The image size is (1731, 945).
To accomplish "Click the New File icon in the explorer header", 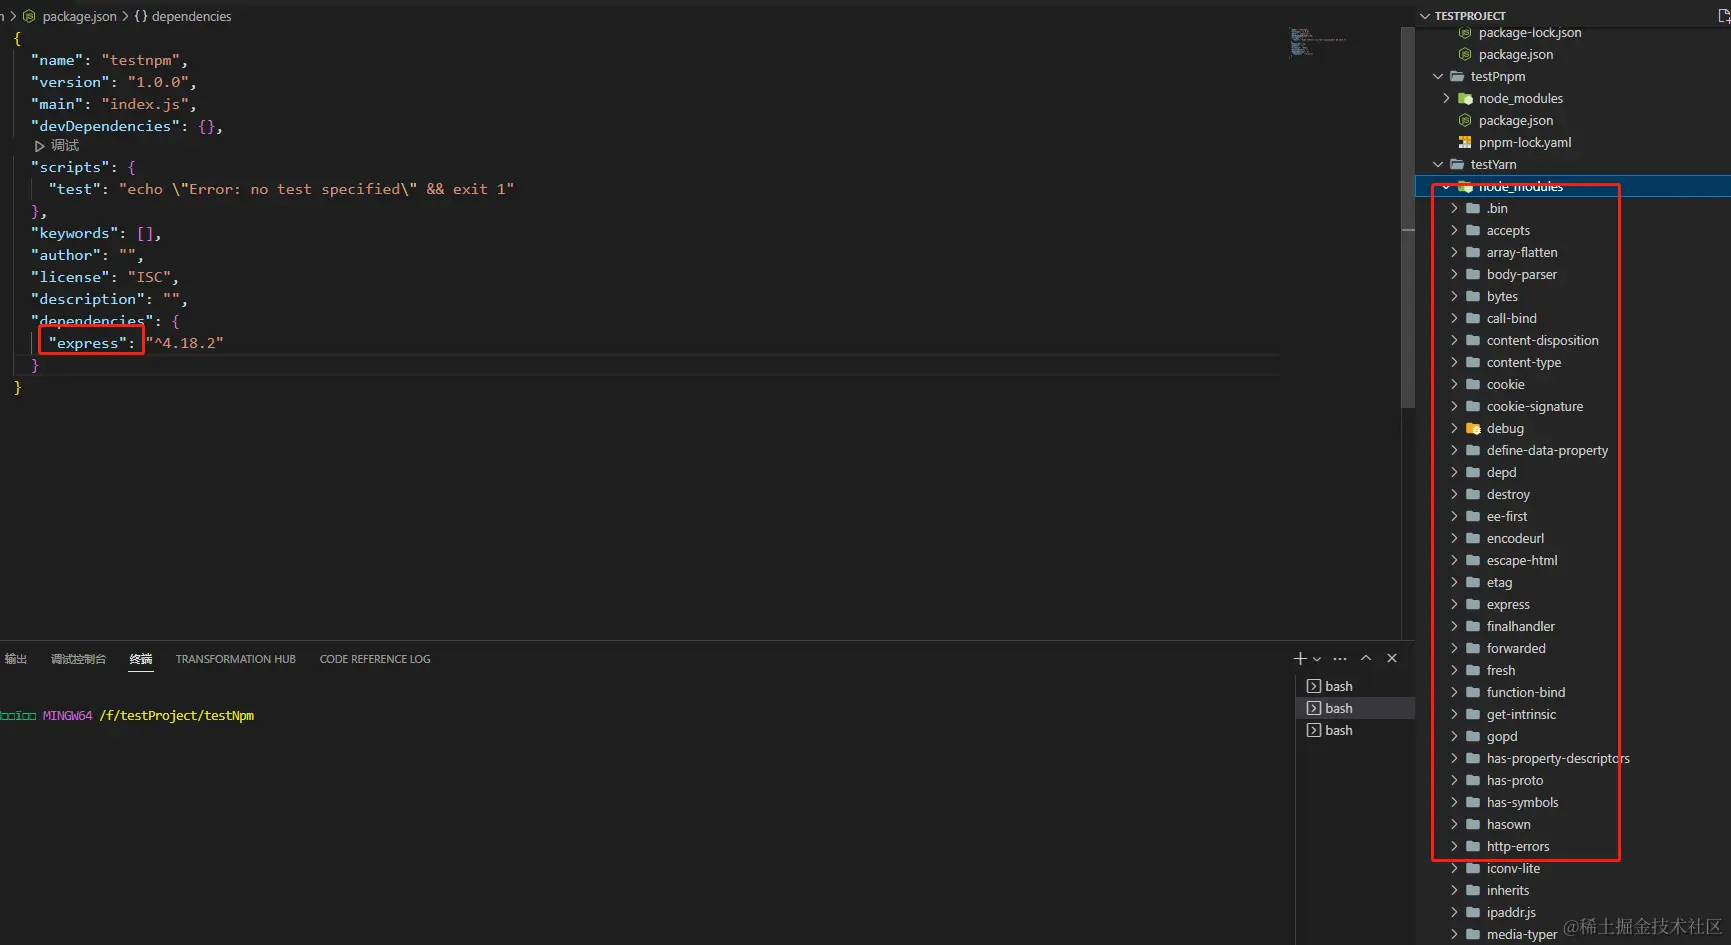I will point(1722,16).
